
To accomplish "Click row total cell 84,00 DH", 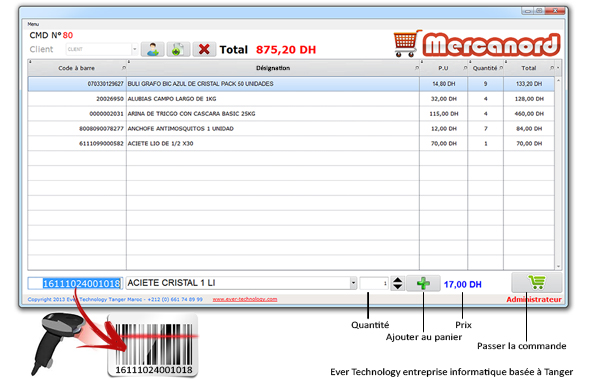I will [529, 129].
